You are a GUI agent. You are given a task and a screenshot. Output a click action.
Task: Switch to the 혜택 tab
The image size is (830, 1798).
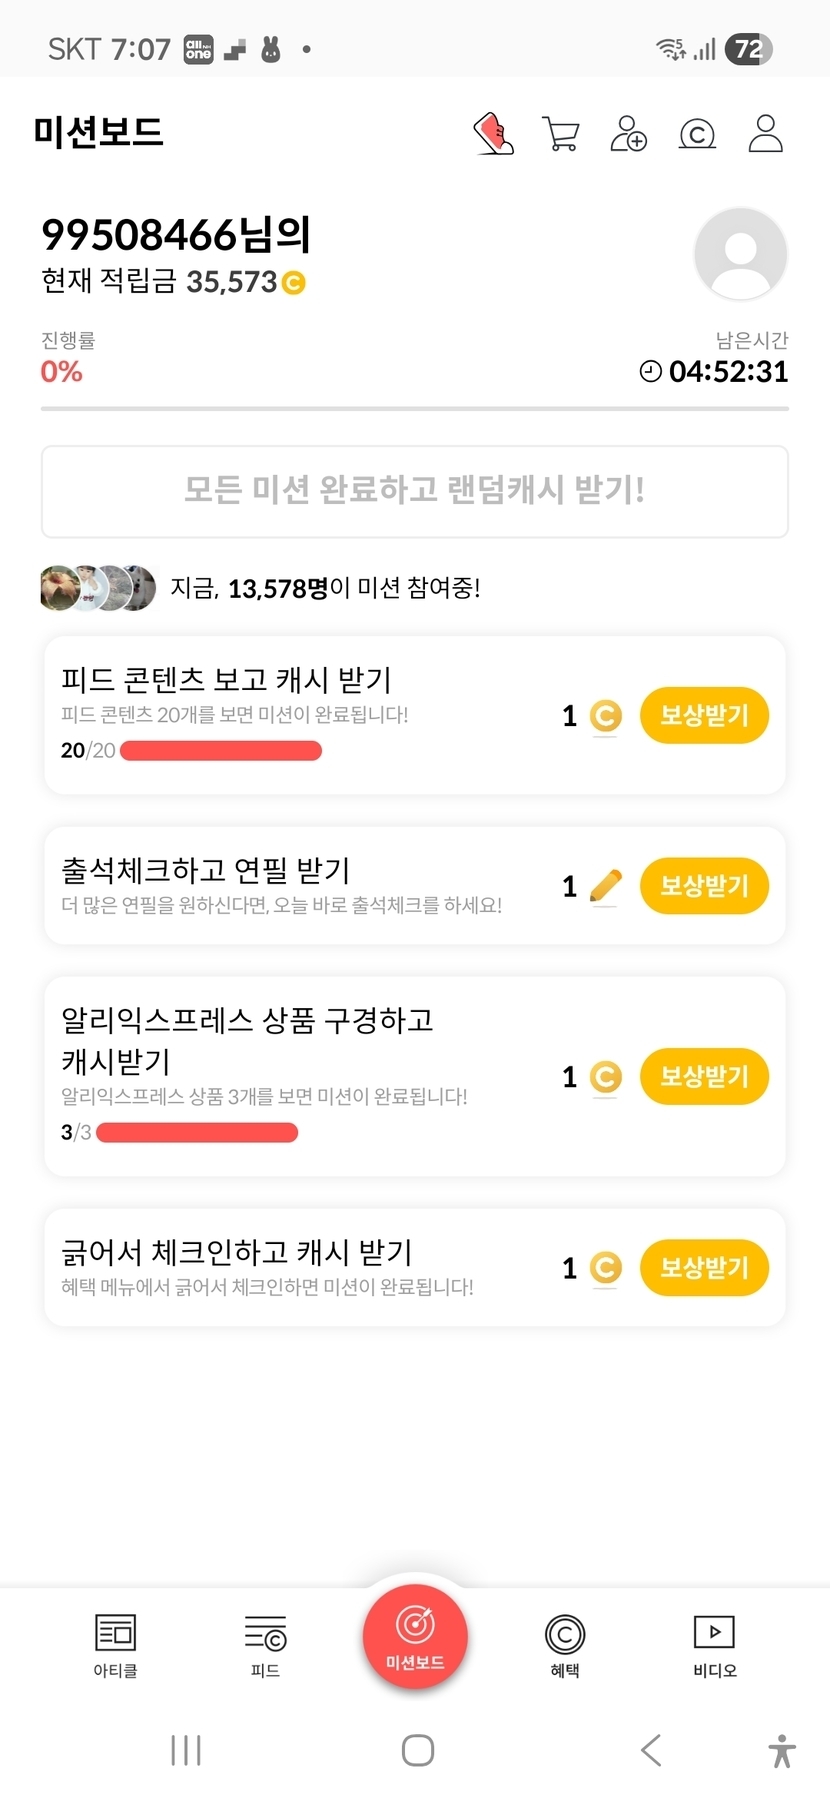565,1645
